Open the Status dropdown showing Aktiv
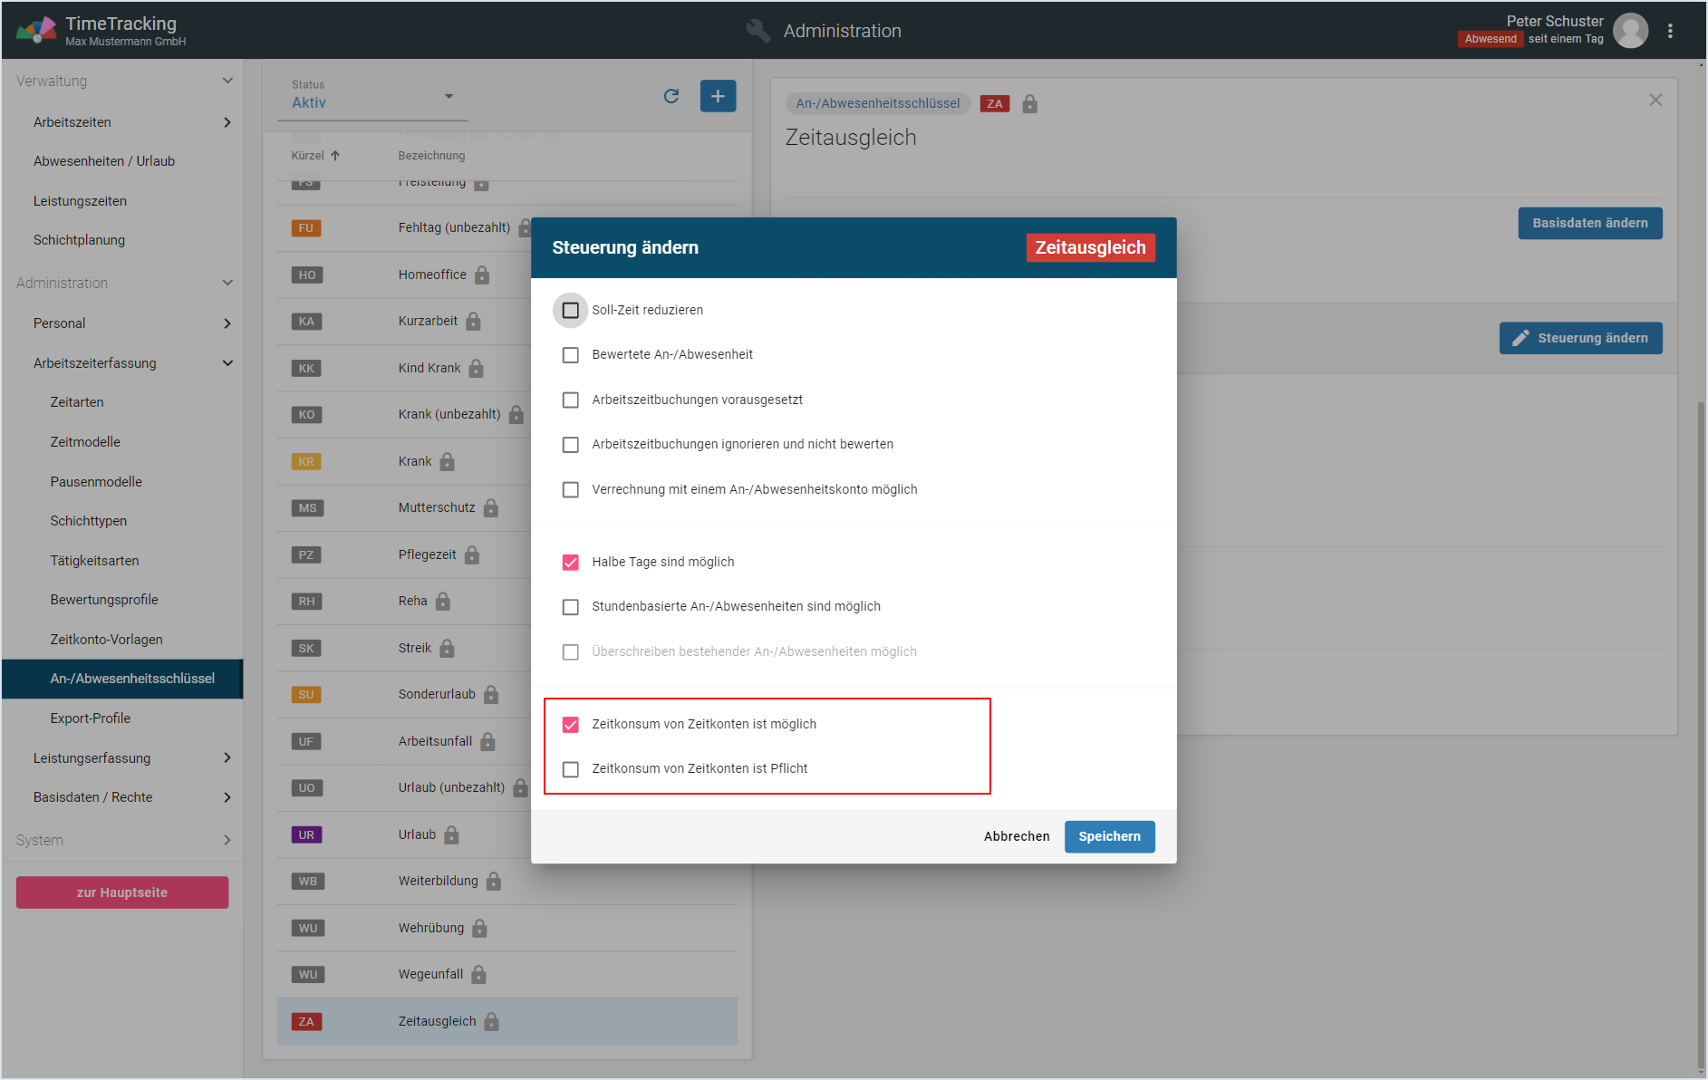This screenshot has height=1080, width=1708. coord(372,97)
